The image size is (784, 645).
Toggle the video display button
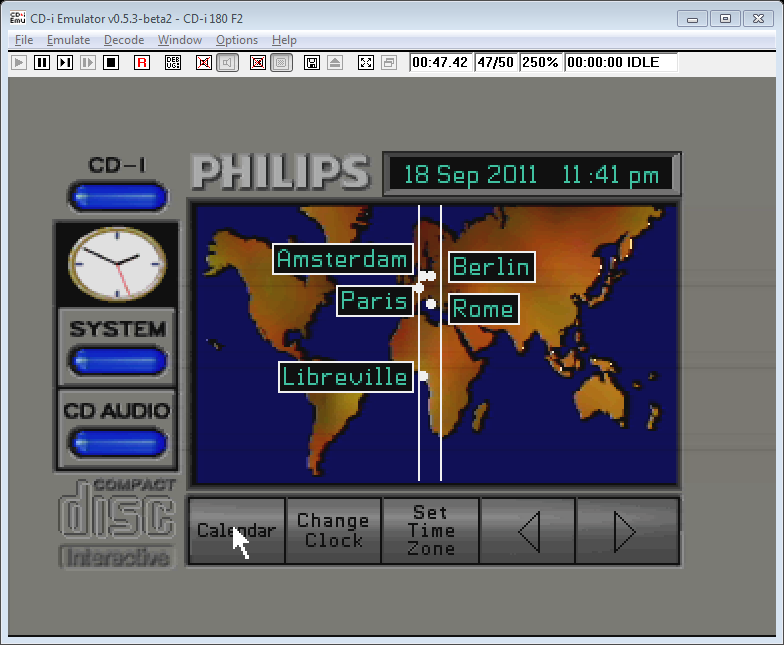coord(281,62)
